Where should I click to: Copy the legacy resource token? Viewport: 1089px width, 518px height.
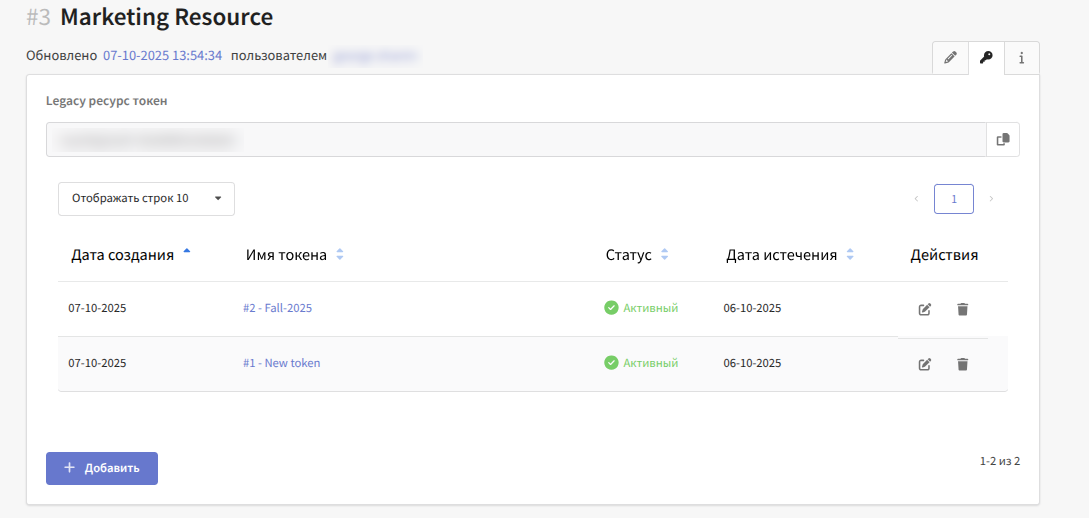[1003, 140]
